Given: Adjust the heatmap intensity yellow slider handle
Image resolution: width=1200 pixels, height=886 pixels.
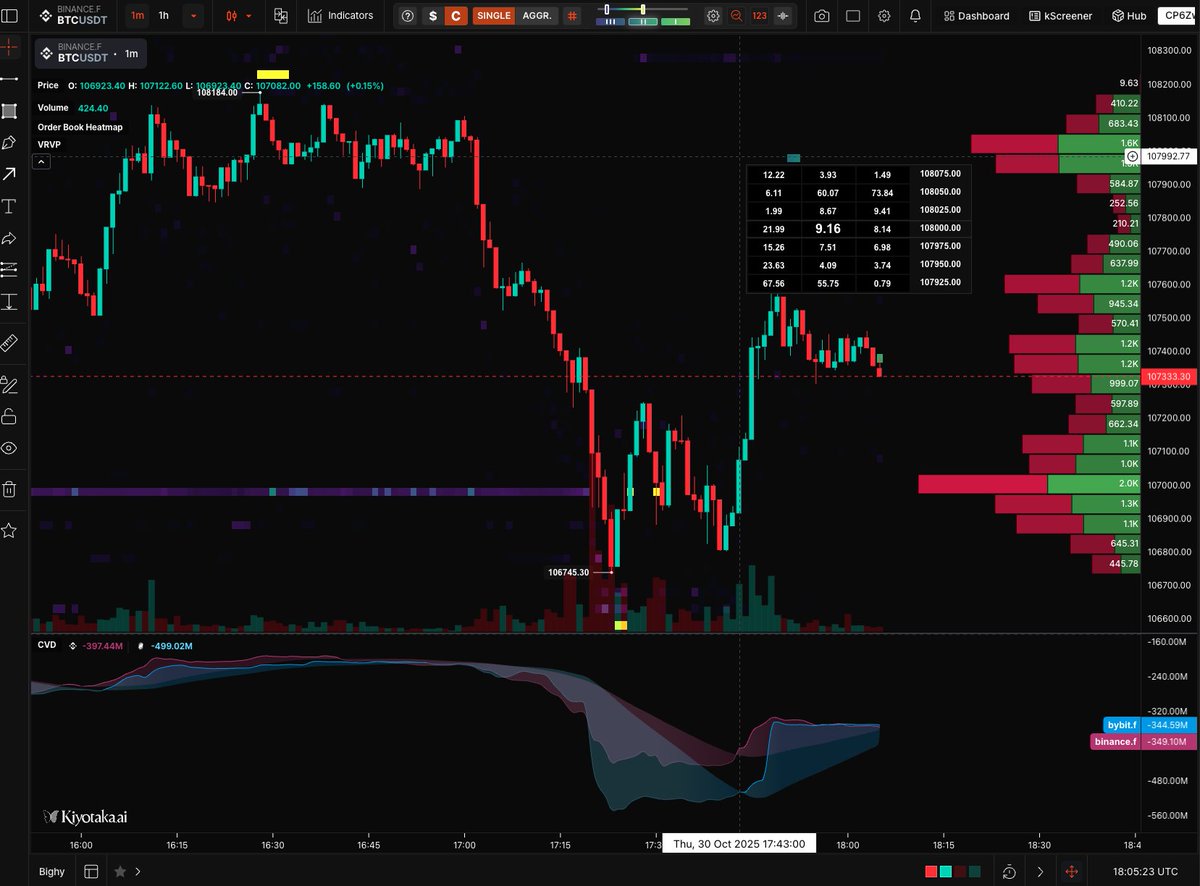Looking at the screenshot, I should point(643,9).
